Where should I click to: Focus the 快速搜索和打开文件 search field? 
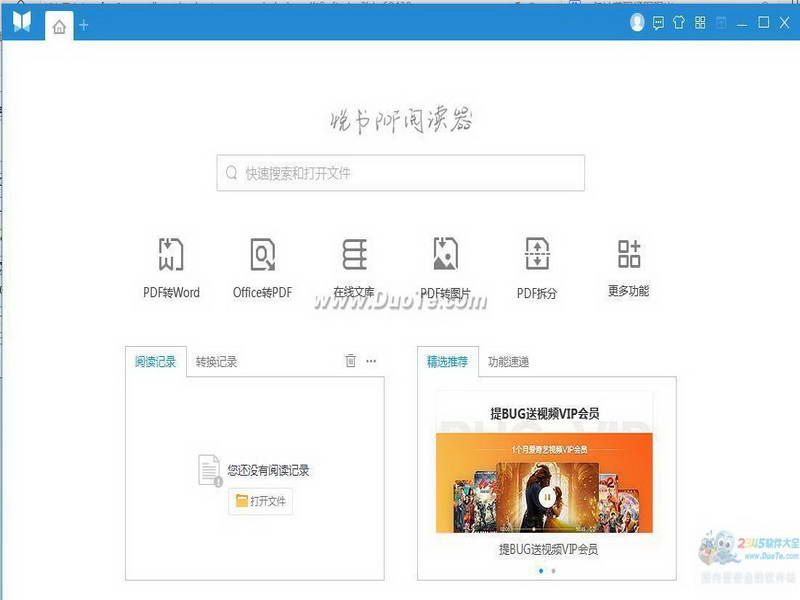coord(401,173)
